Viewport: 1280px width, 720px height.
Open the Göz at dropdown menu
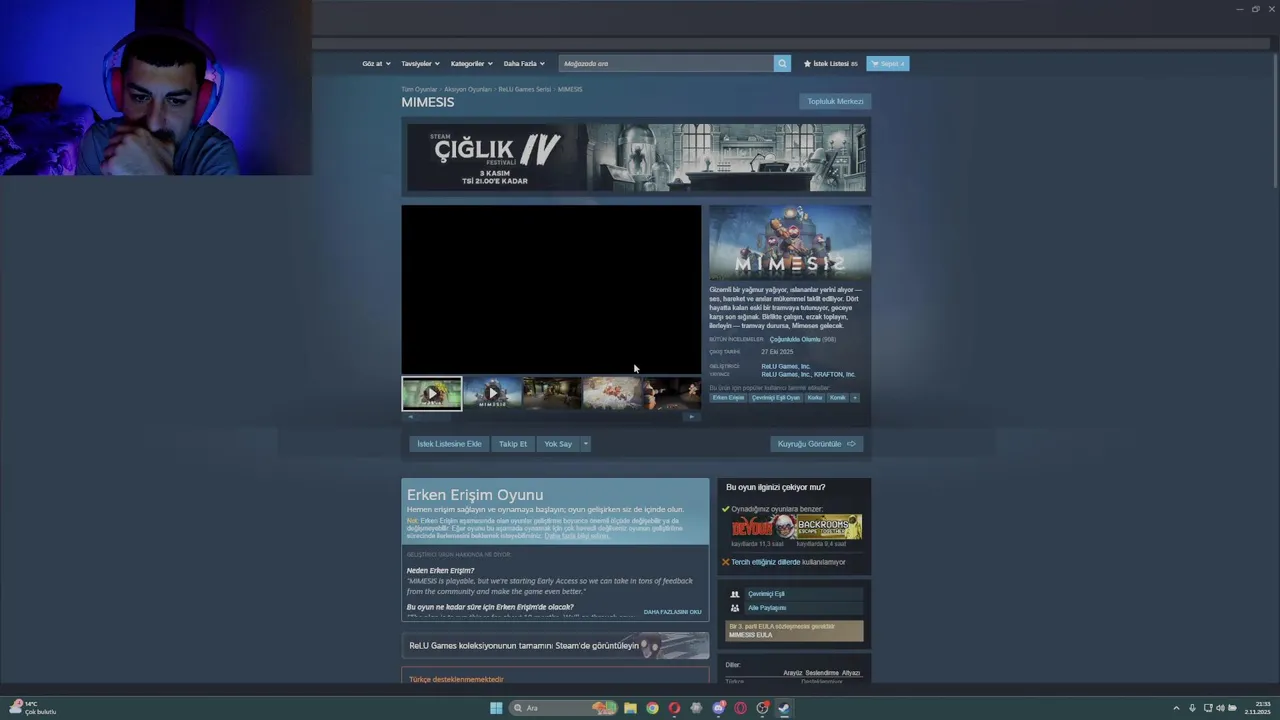(x=376, y=63)
